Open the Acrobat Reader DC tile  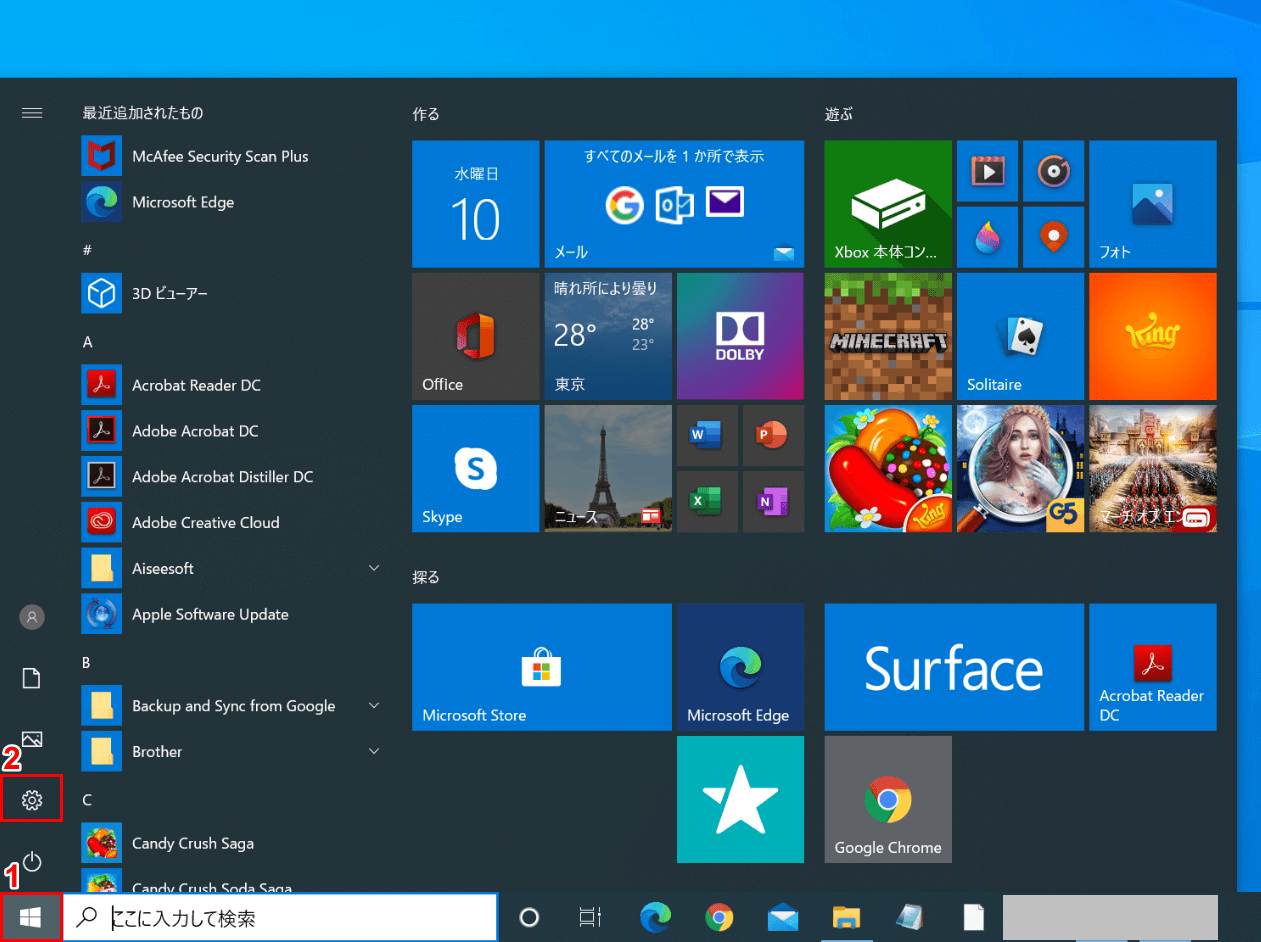(x=1153, y=667)
